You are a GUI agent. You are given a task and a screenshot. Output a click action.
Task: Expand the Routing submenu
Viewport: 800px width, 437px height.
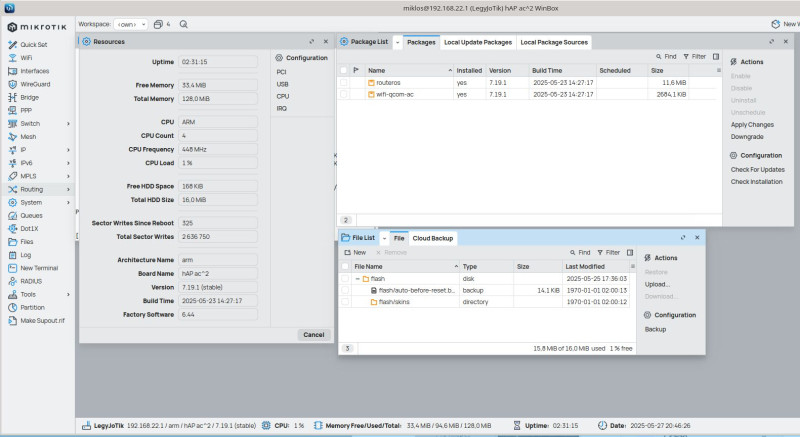(68, 190)
